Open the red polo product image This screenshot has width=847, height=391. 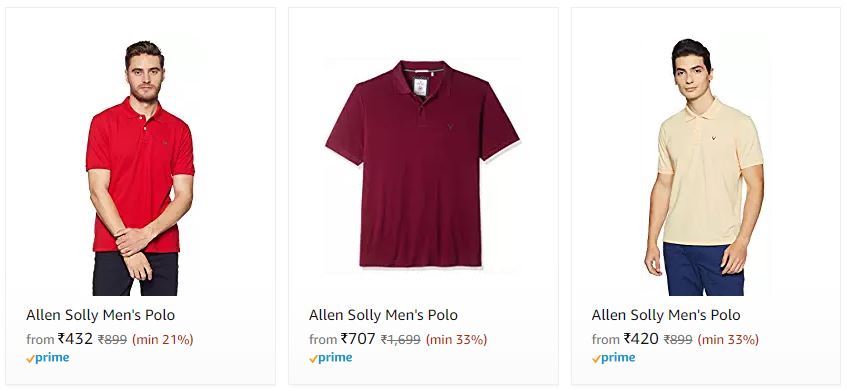(x=140, y=167)
